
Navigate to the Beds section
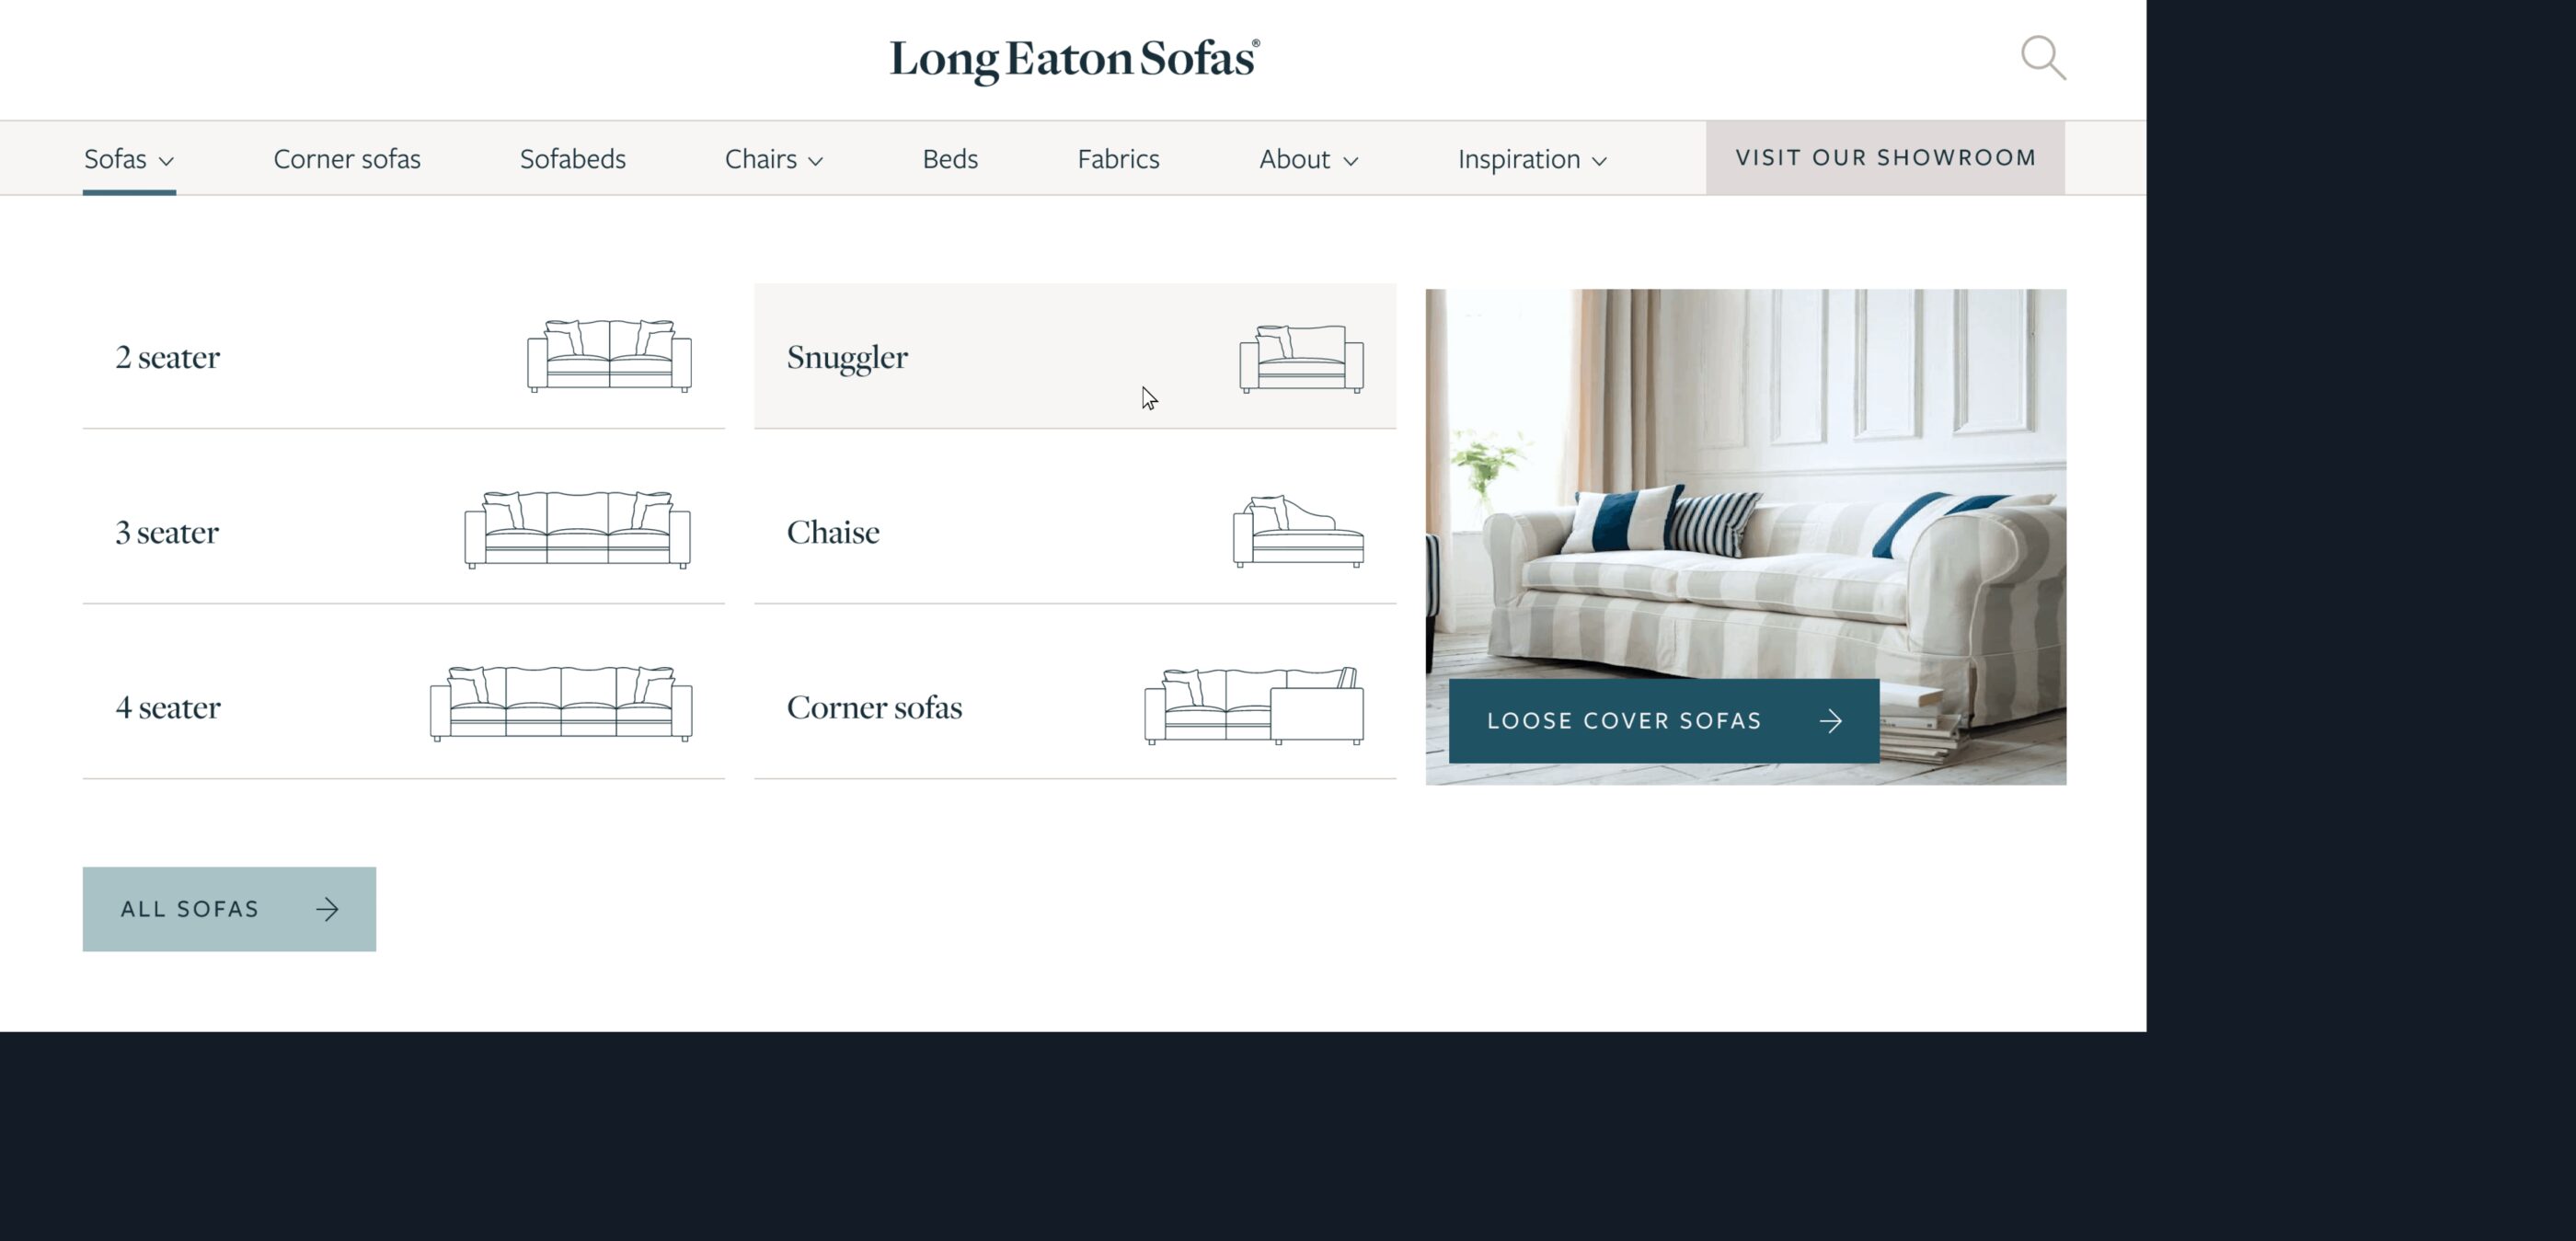click(x=951, y=158)
